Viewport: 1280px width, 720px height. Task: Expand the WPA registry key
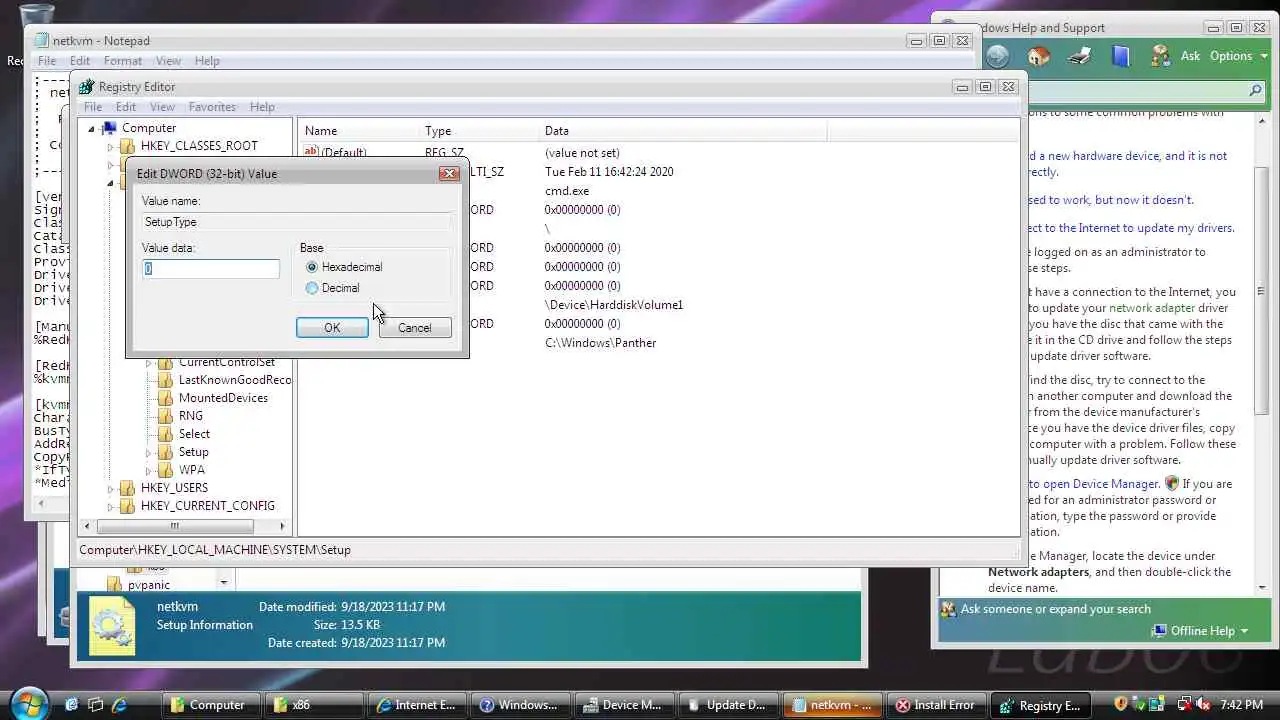coord(149,470)
